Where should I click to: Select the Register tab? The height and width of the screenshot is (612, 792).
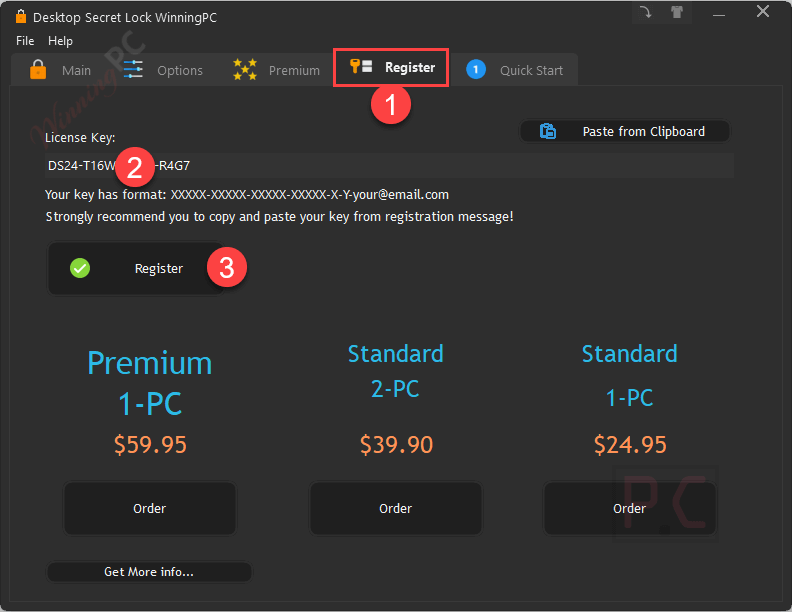(x=391, y=68)
